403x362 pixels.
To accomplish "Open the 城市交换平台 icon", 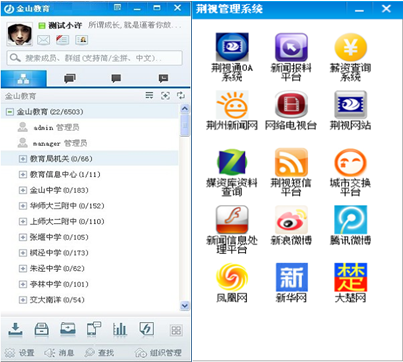I will click(x=350, y=162).
